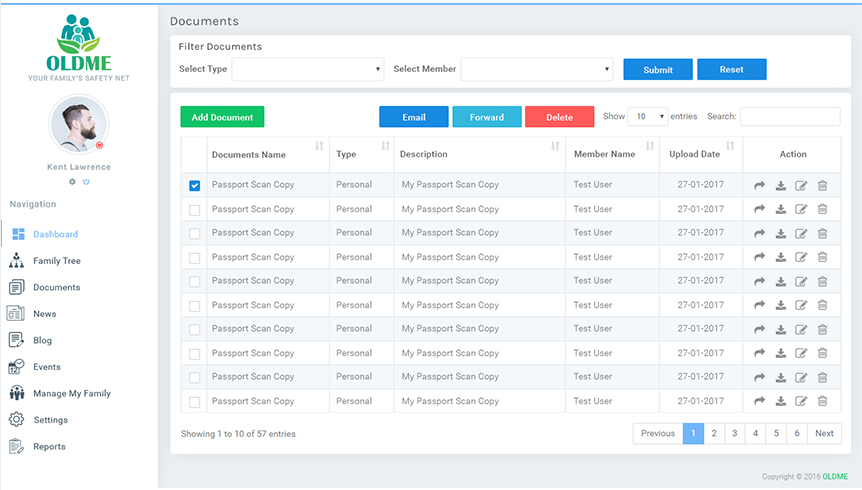Open Family Tree via its sidebar icon

(x=16, y=260)
